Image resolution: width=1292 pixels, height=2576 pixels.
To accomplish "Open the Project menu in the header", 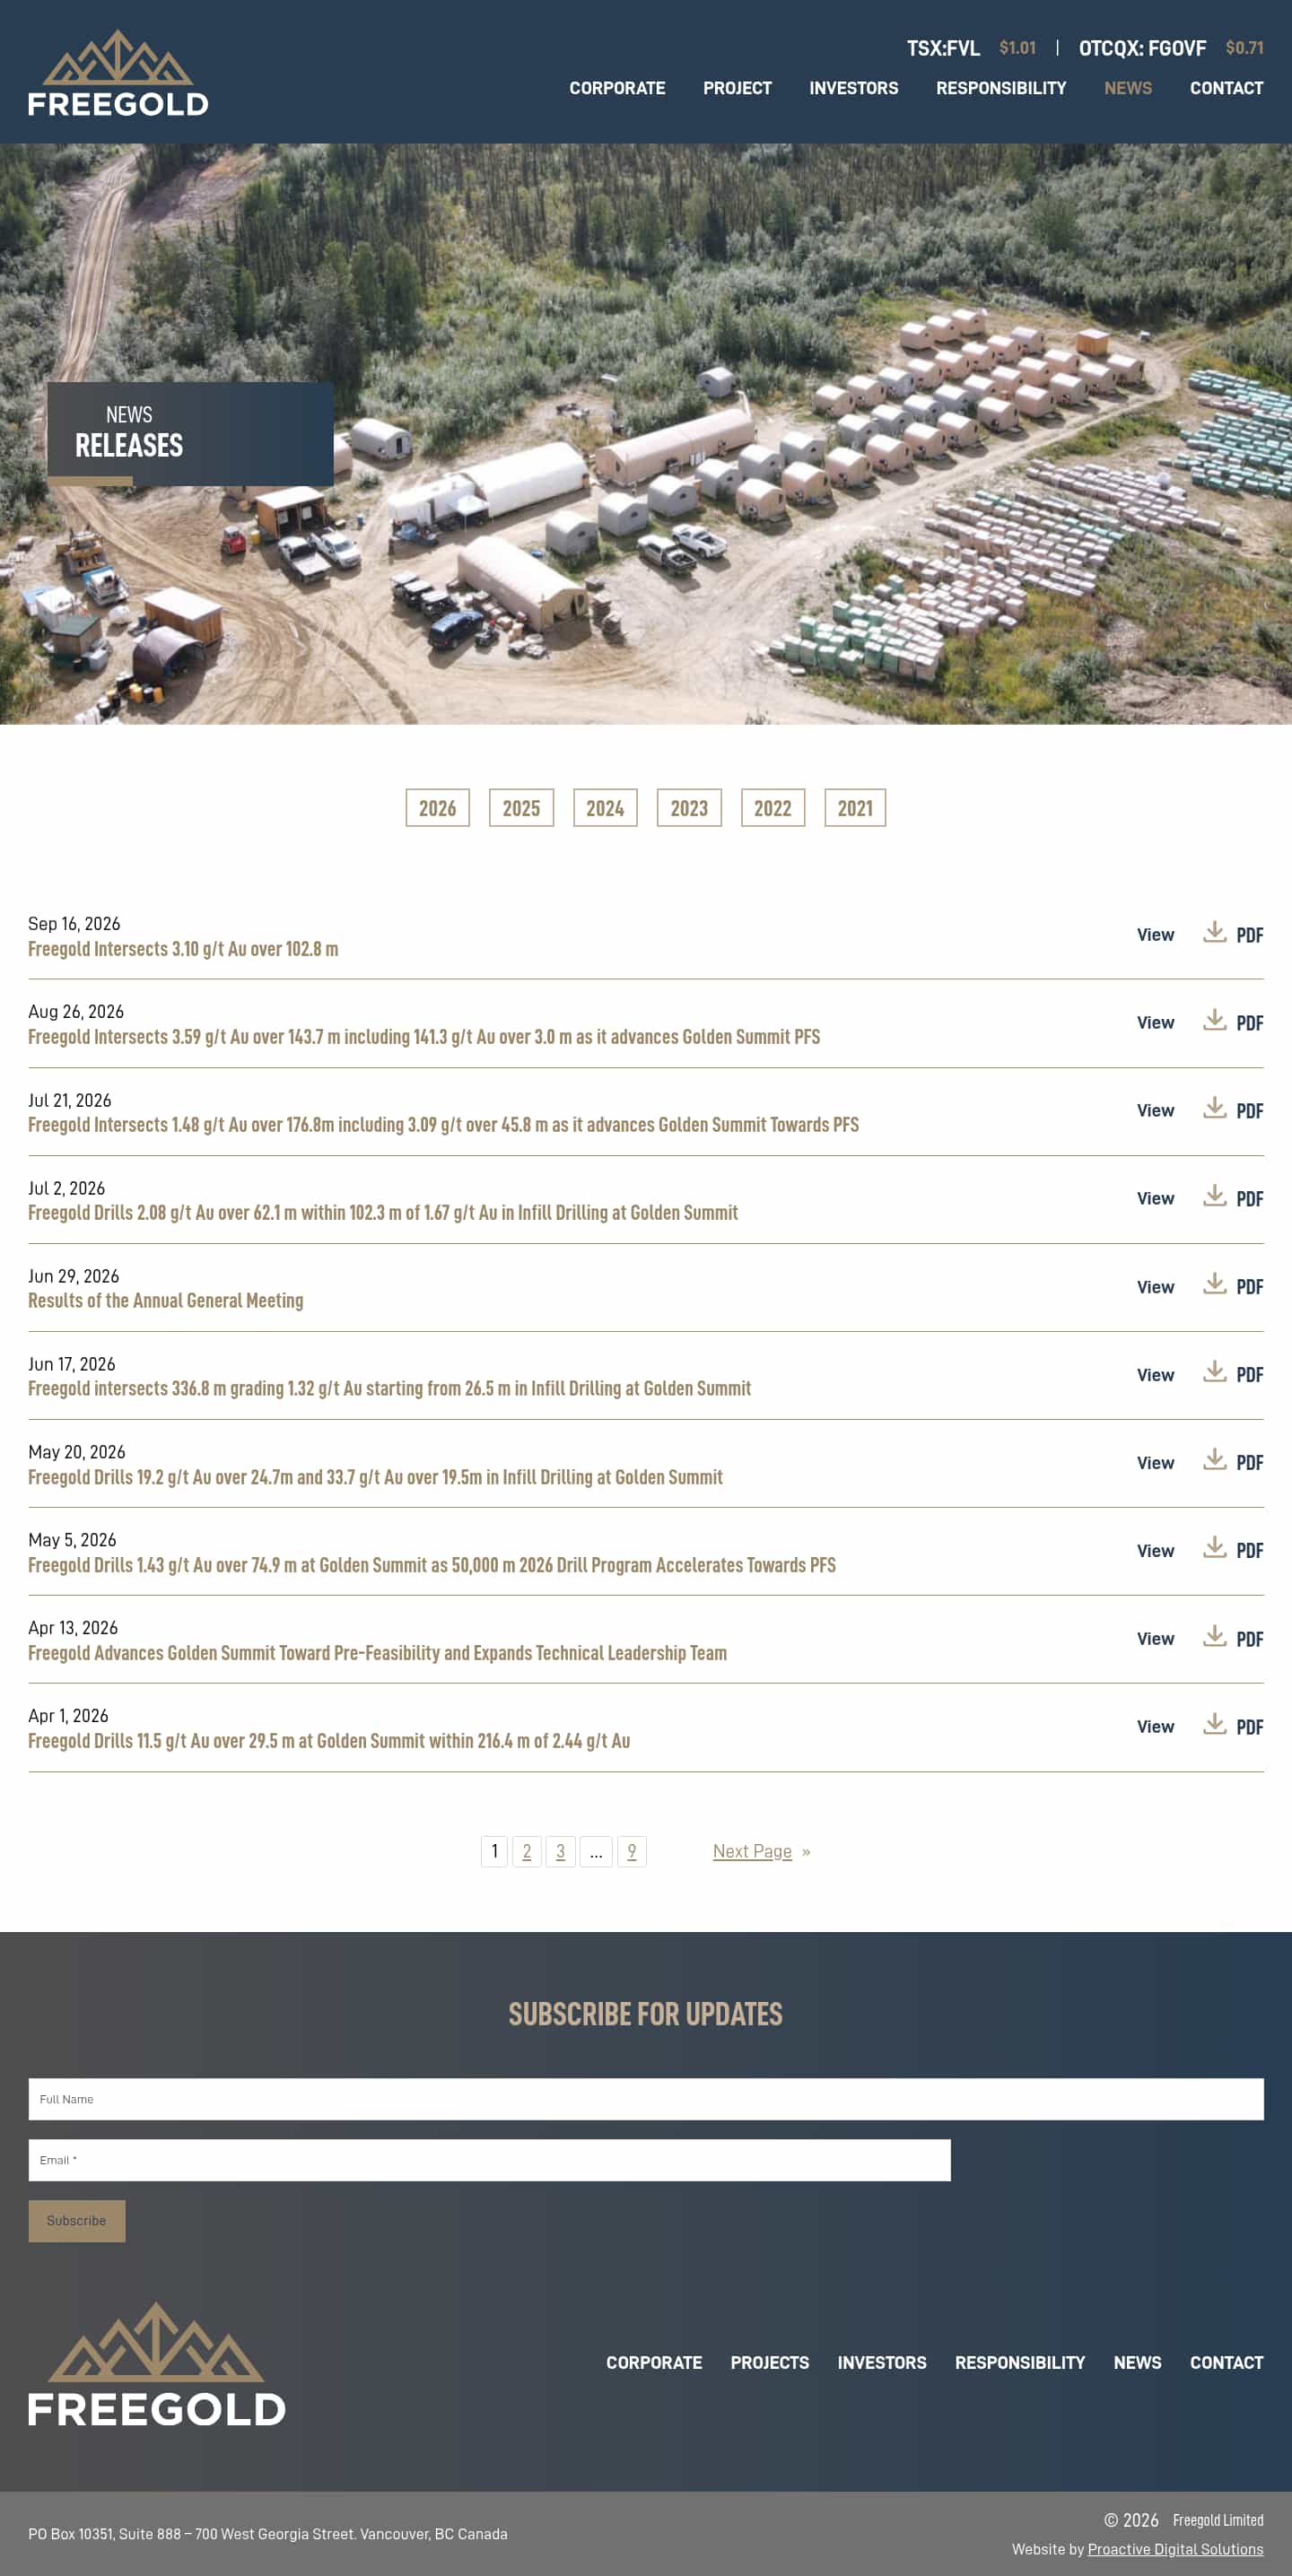I will (x=737, y=88).
